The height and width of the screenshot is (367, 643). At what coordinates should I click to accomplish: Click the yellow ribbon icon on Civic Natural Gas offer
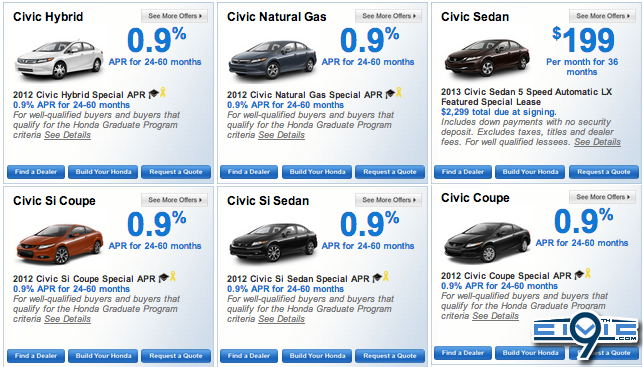399,93
